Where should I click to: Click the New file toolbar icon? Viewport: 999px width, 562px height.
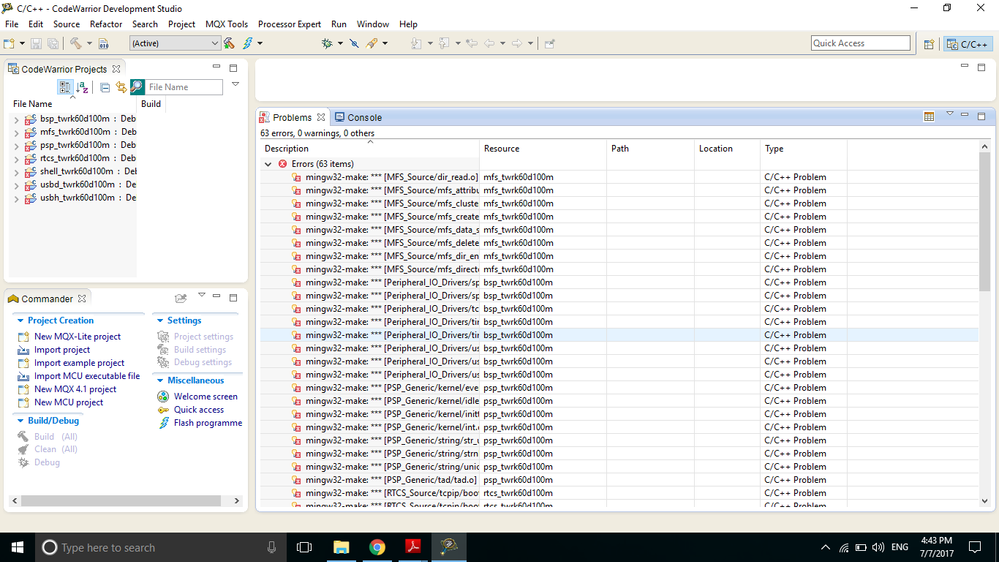9,43
